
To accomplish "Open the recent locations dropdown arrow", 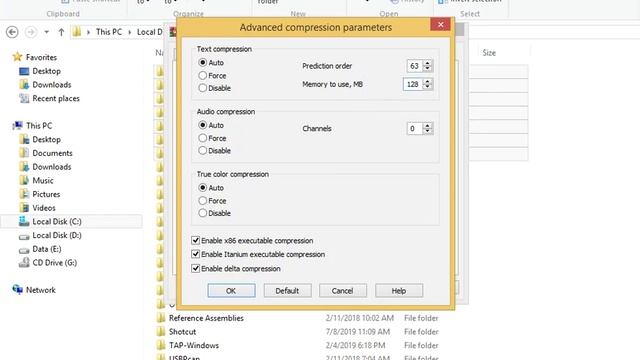I will [x=47, y=32].
